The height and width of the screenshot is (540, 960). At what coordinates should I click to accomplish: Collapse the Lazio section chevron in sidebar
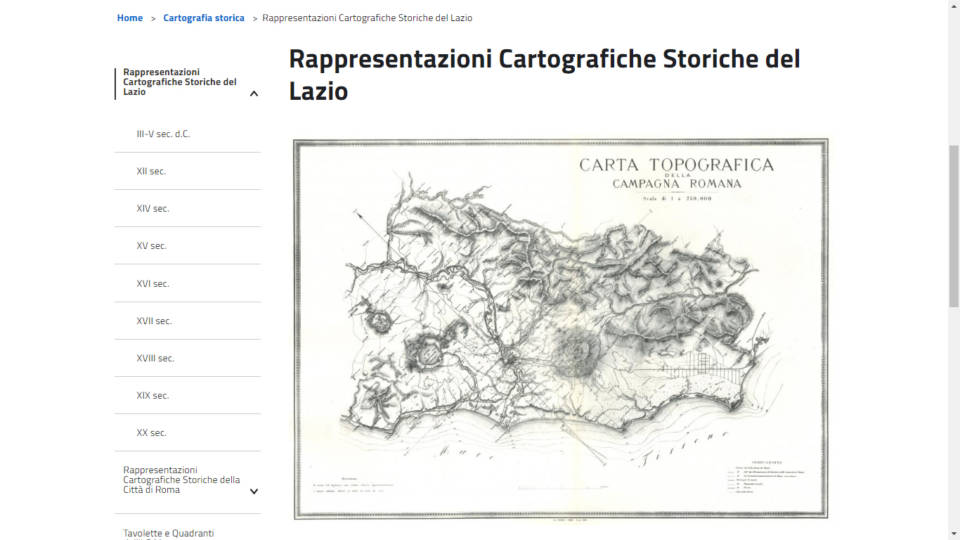coord(254,94)
